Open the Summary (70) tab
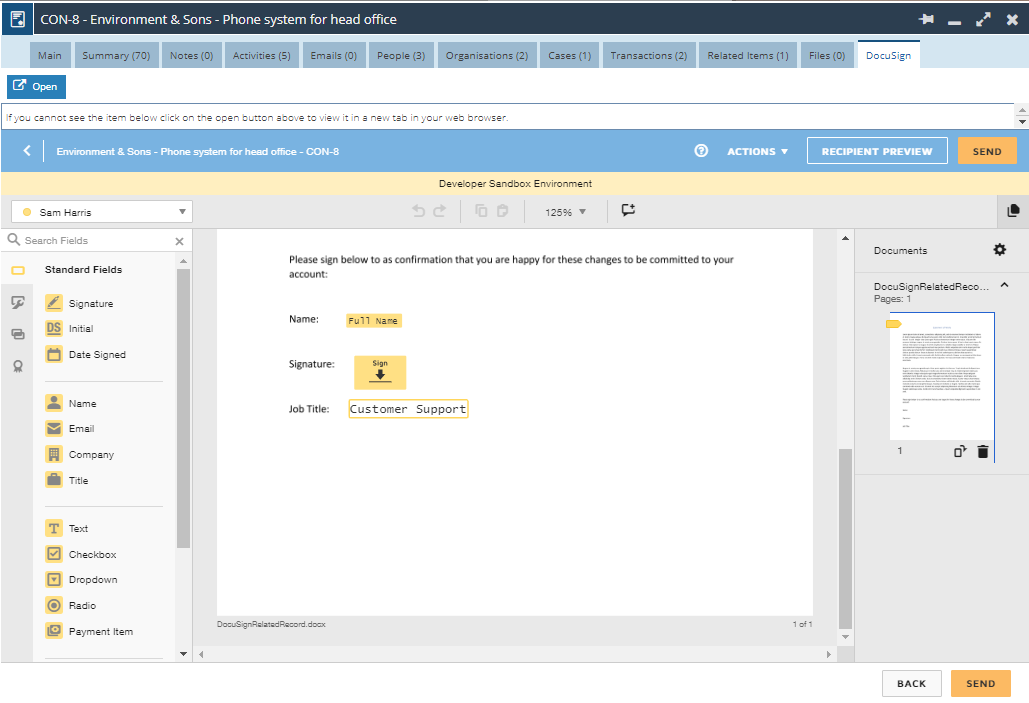Screen dimensions: 1029x703 116,56
